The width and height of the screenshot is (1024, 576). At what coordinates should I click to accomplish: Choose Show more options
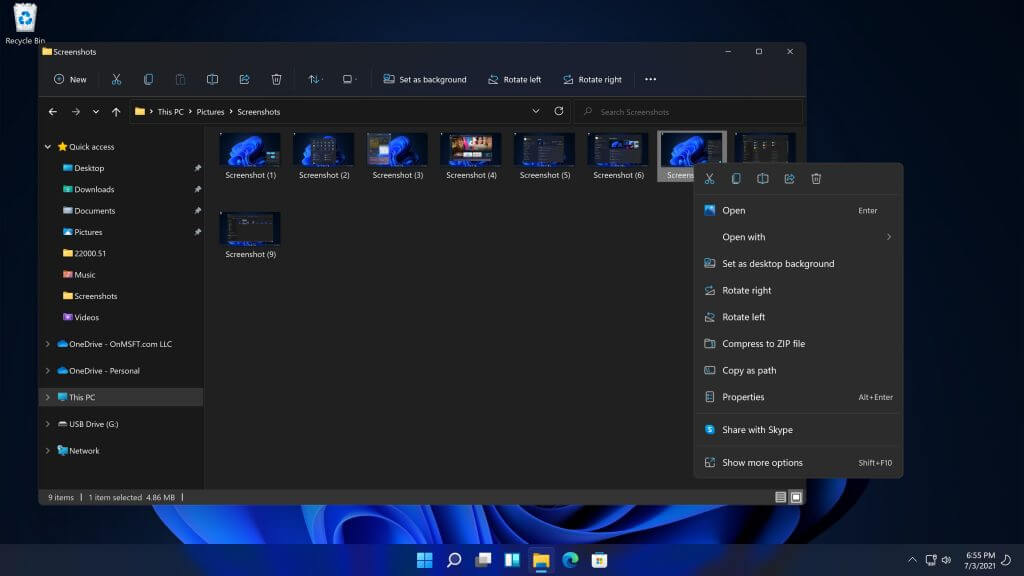tap(798, 462)
